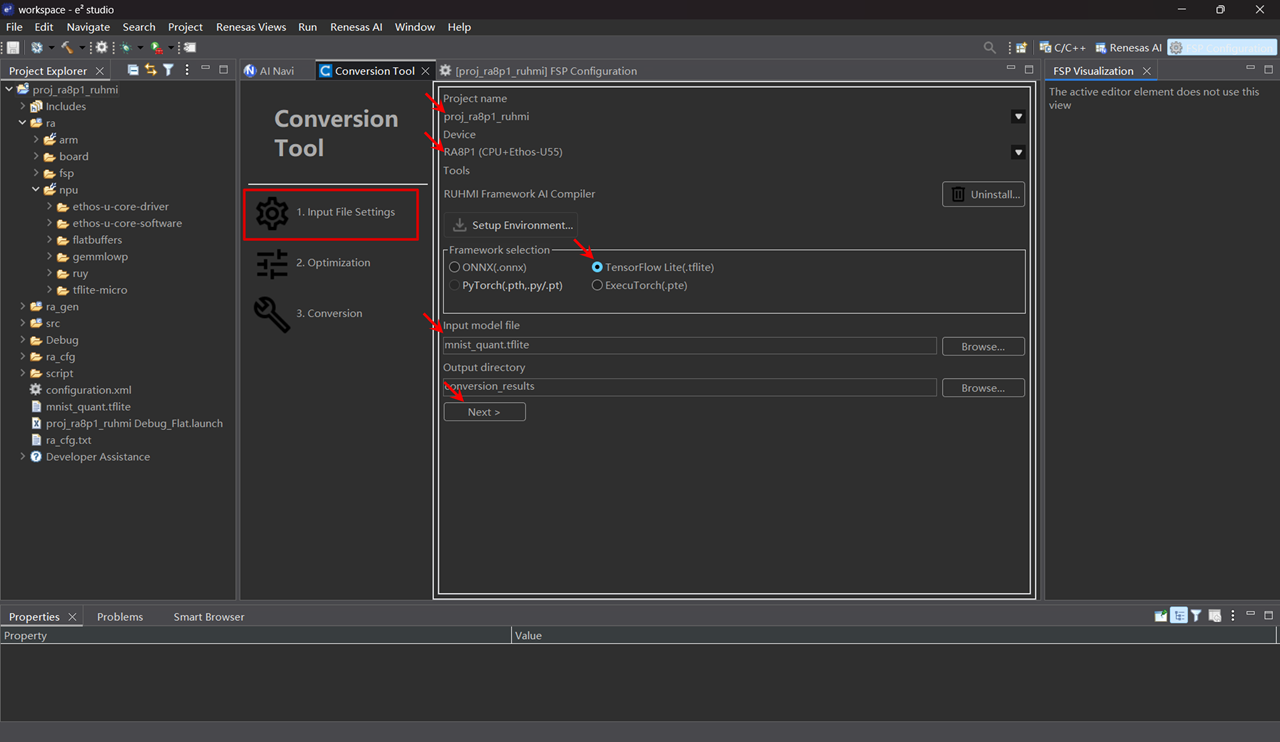Expand the Includes tree node
Image resolution: width=1280 pixels, height=742 pixels.
pyautogui.click(x=23, y=106)
